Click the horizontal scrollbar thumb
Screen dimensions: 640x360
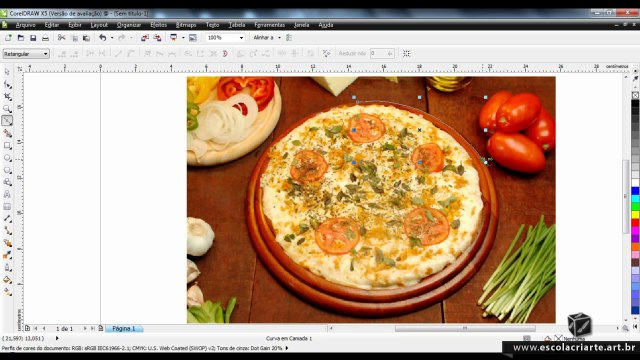(x=465, y=328)
